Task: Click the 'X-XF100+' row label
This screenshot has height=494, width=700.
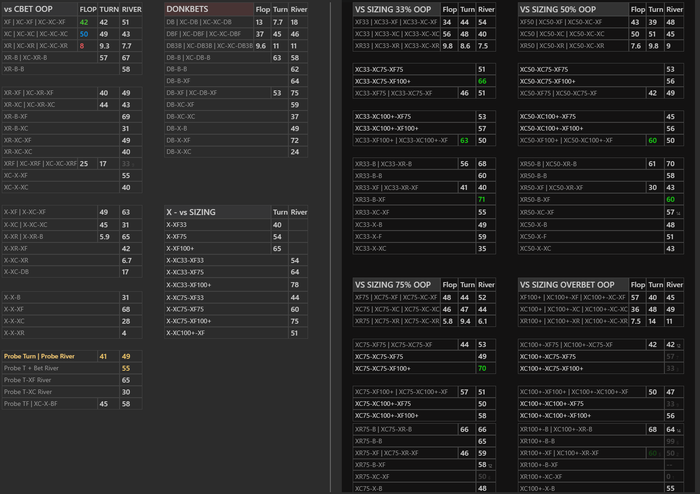Action: coord(180,249)
